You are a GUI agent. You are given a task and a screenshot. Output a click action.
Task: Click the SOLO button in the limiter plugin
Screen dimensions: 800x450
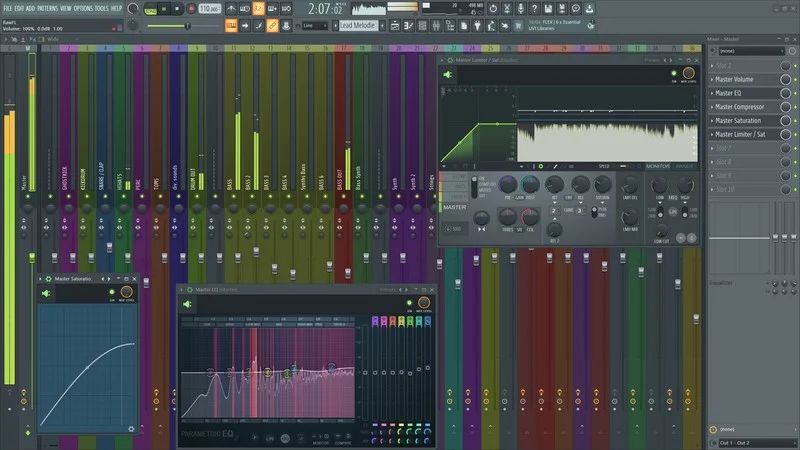[x=454, y=229]
